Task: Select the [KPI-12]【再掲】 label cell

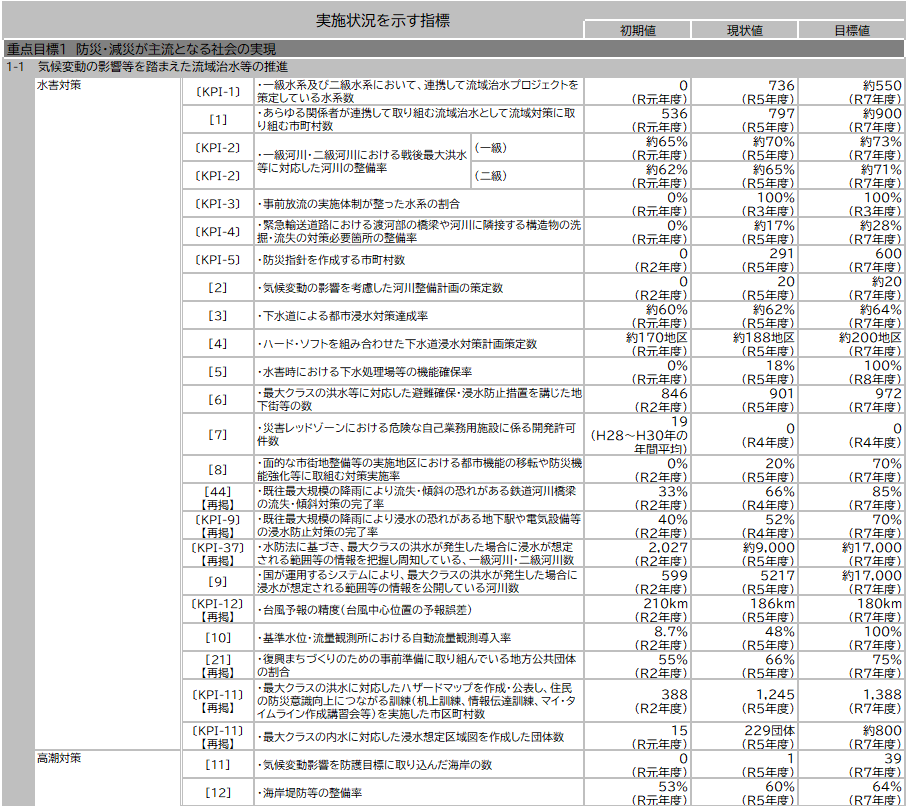Action: point(218,609)
